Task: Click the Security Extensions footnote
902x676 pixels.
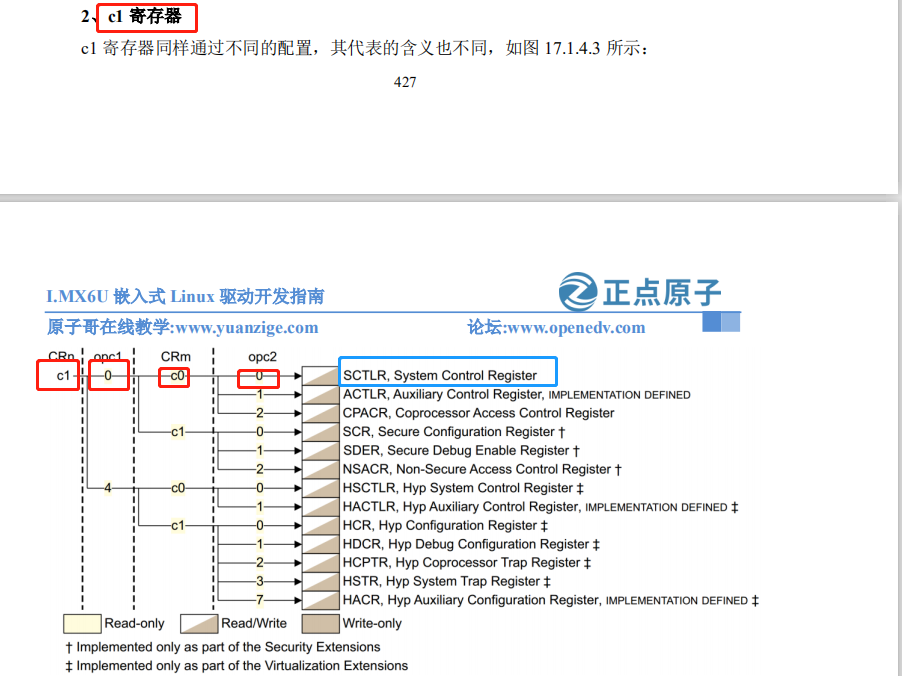Action: (x=223, y=647)
